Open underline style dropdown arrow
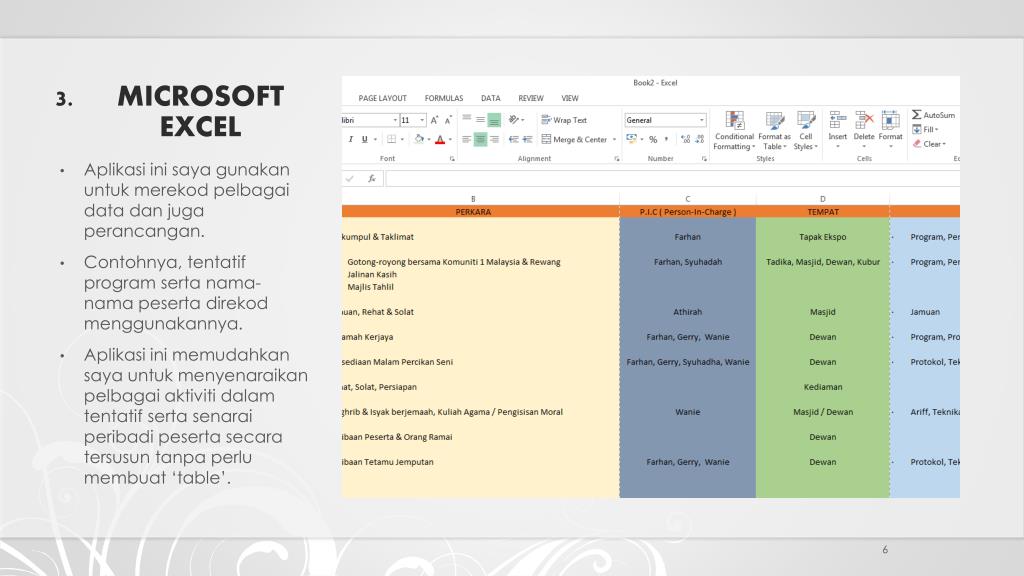The width and height of the screenshot is (1024, 576). click(x=375, y=139)
